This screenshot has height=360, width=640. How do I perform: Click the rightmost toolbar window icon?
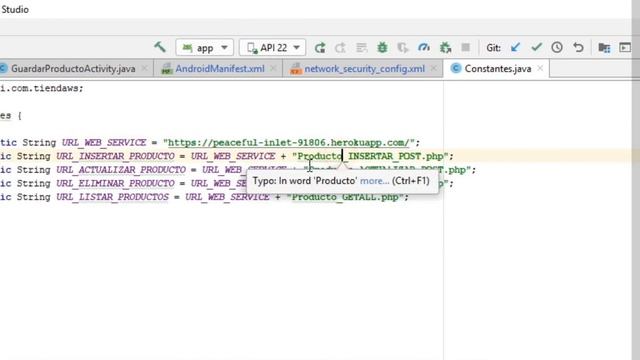pyautogui.click(x=625, y=48)
